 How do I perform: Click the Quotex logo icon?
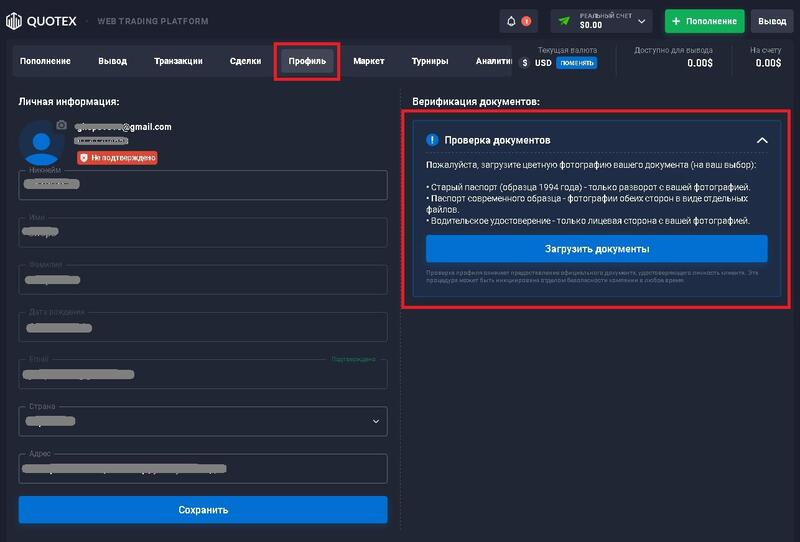pyautogui.click(x=14, y=21)
